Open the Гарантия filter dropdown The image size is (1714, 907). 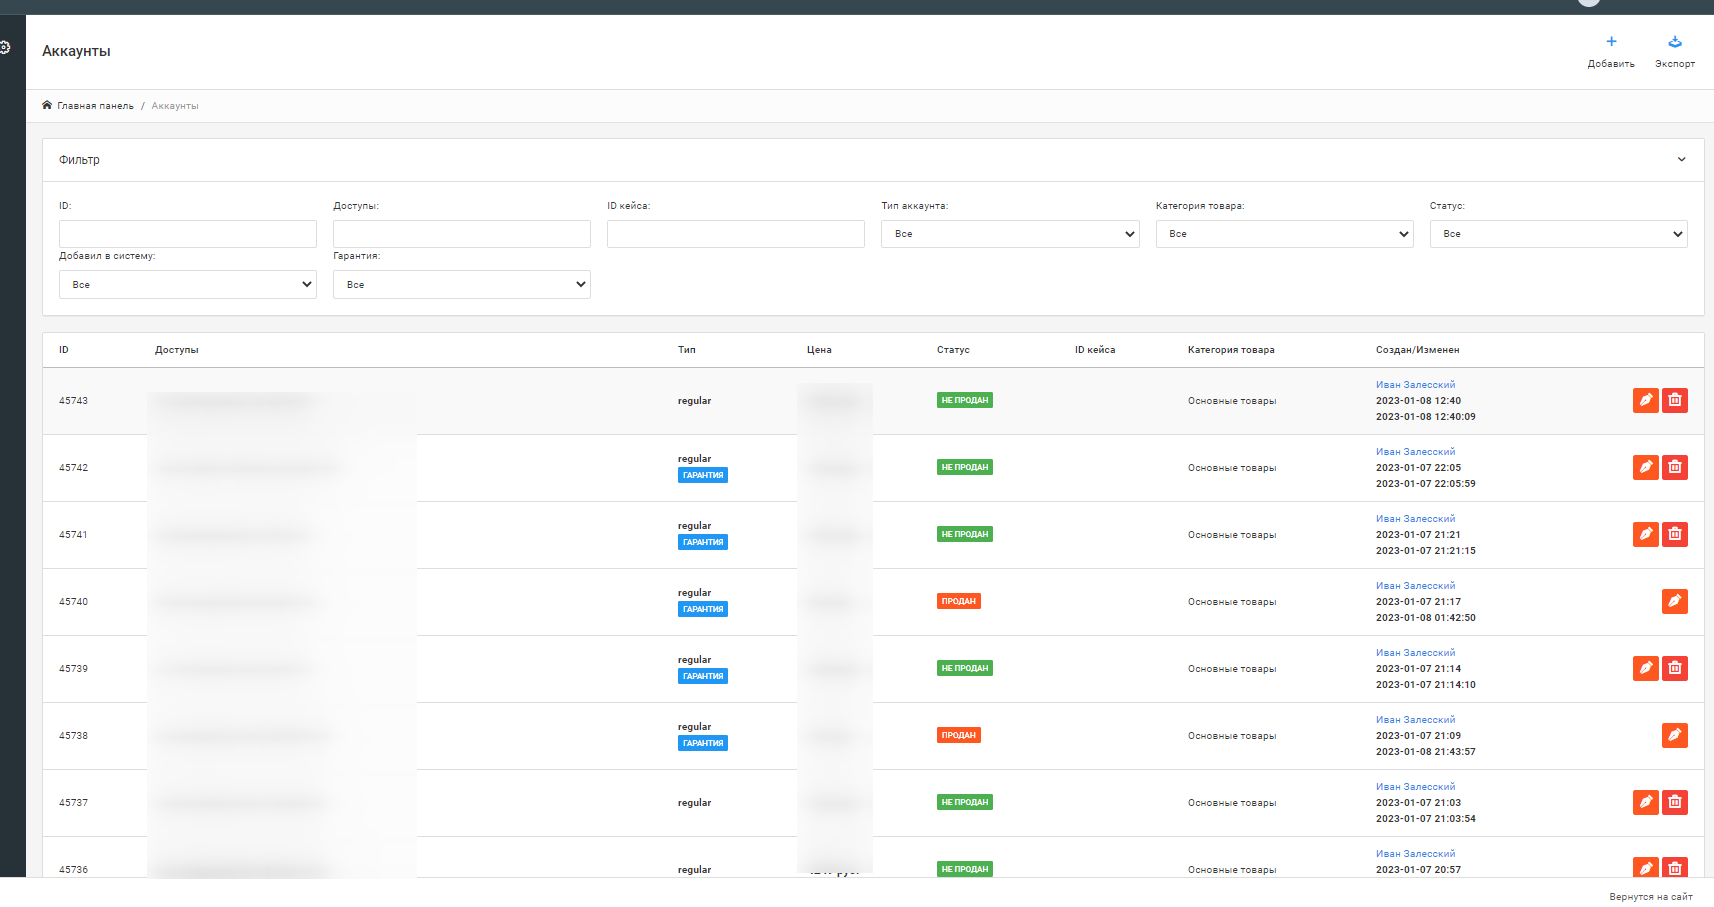461,285
